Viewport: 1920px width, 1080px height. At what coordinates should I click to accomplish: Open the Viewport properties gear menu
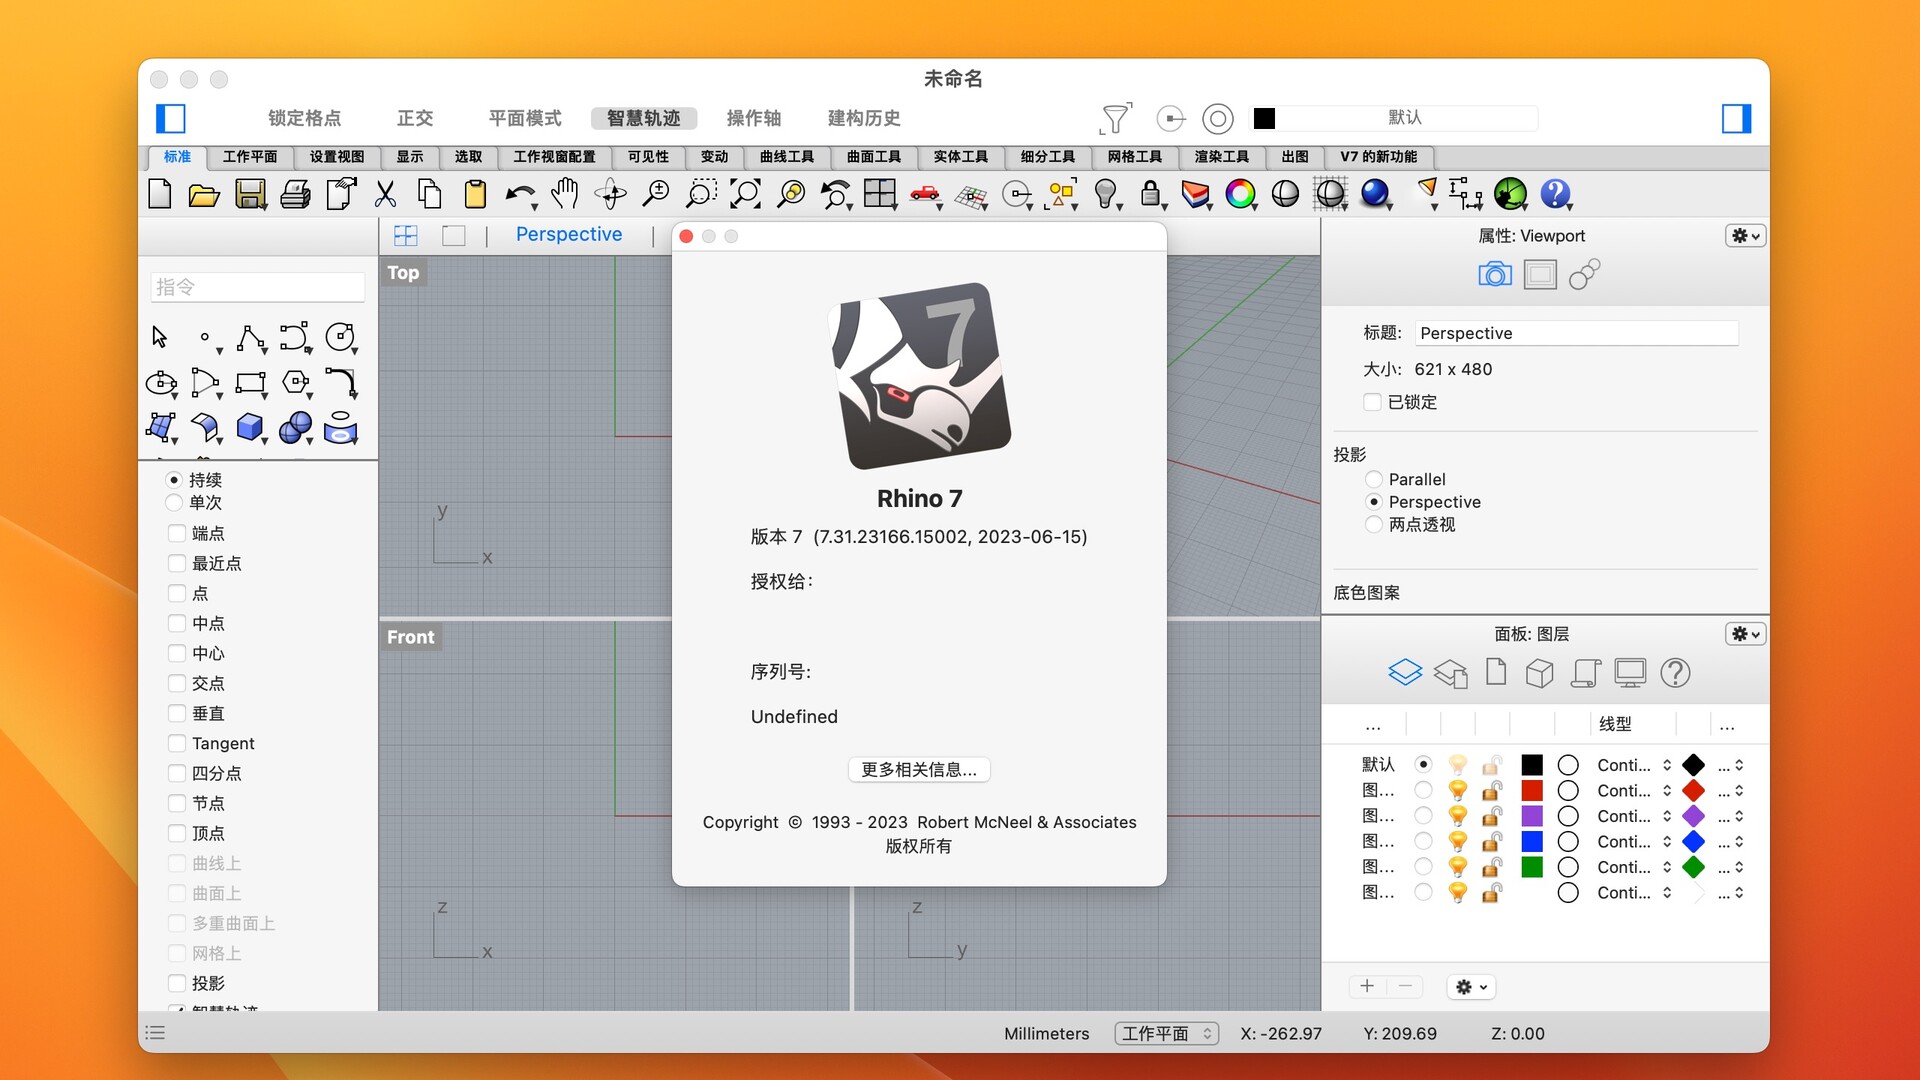click(x=1744, y=236)
